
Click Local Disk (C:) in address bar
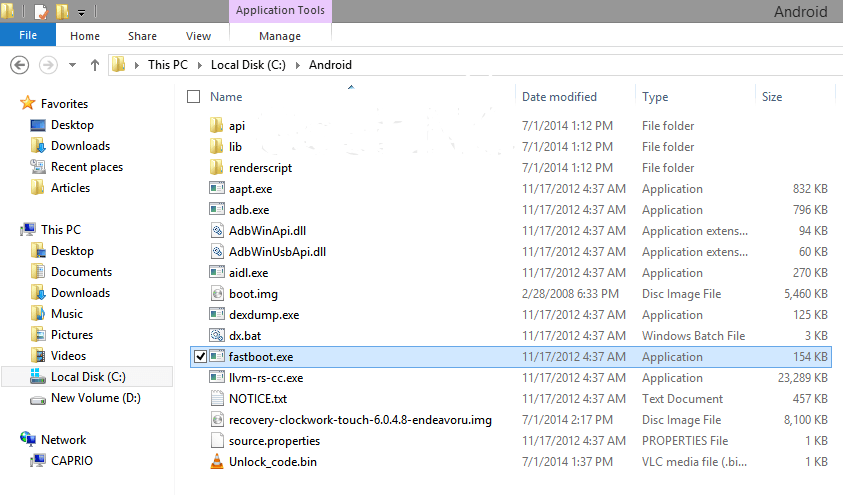tap(248, 65)
